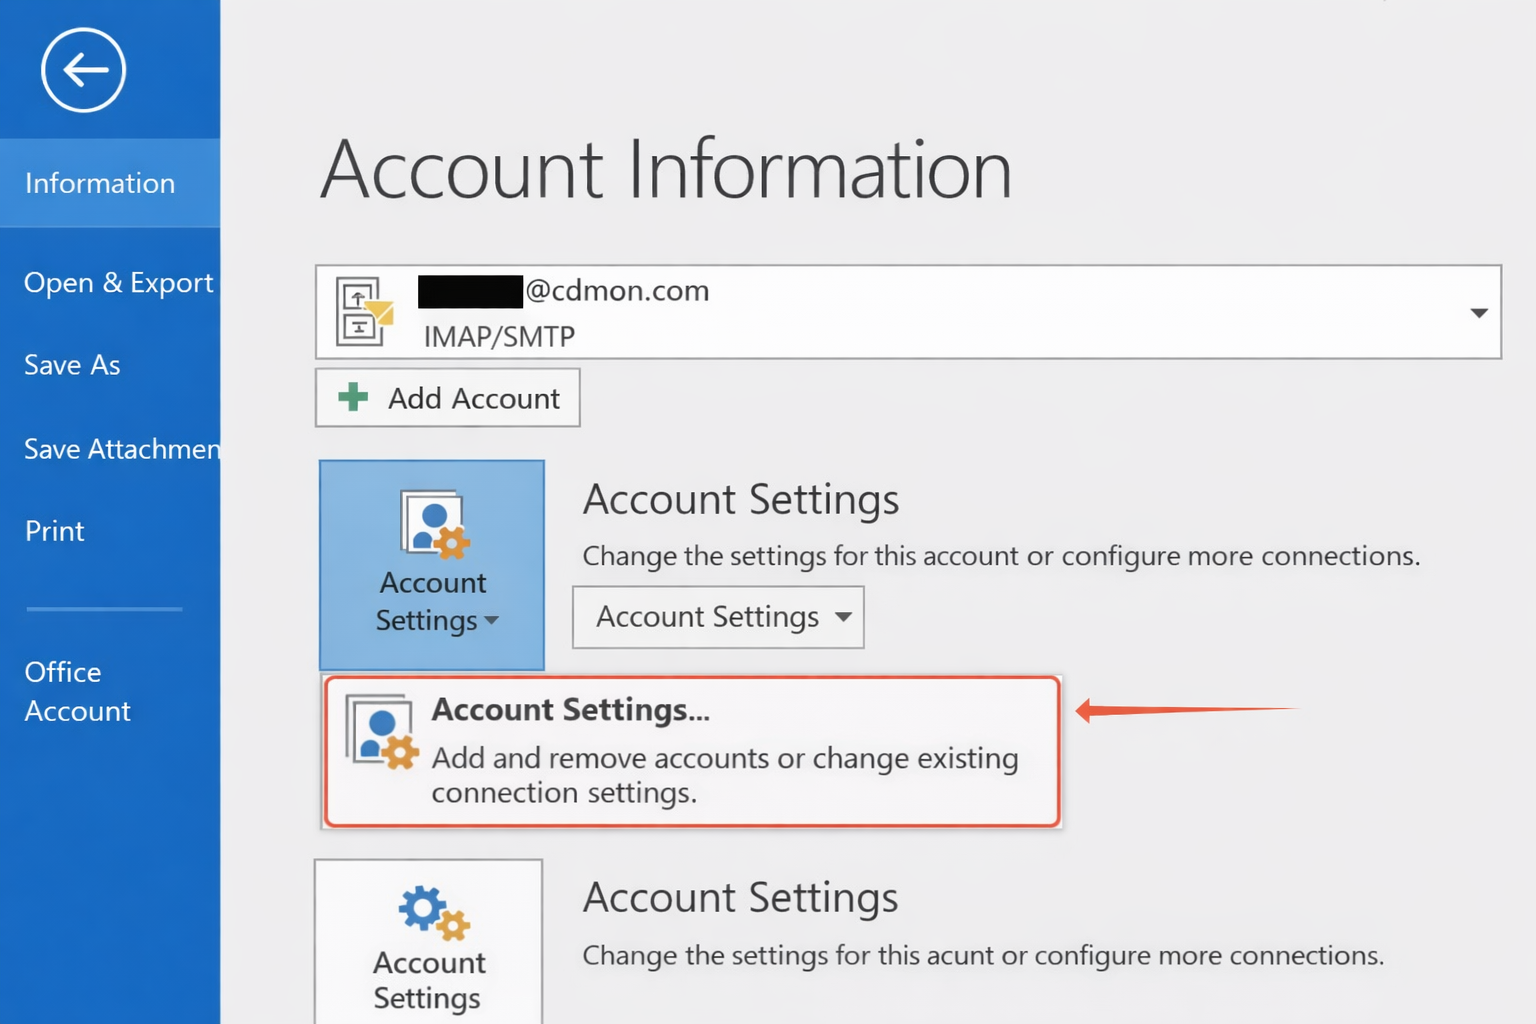The image size is (1536, 1024).
Task: Click the blue and orange gears icon
Action: tap(433, 911)
